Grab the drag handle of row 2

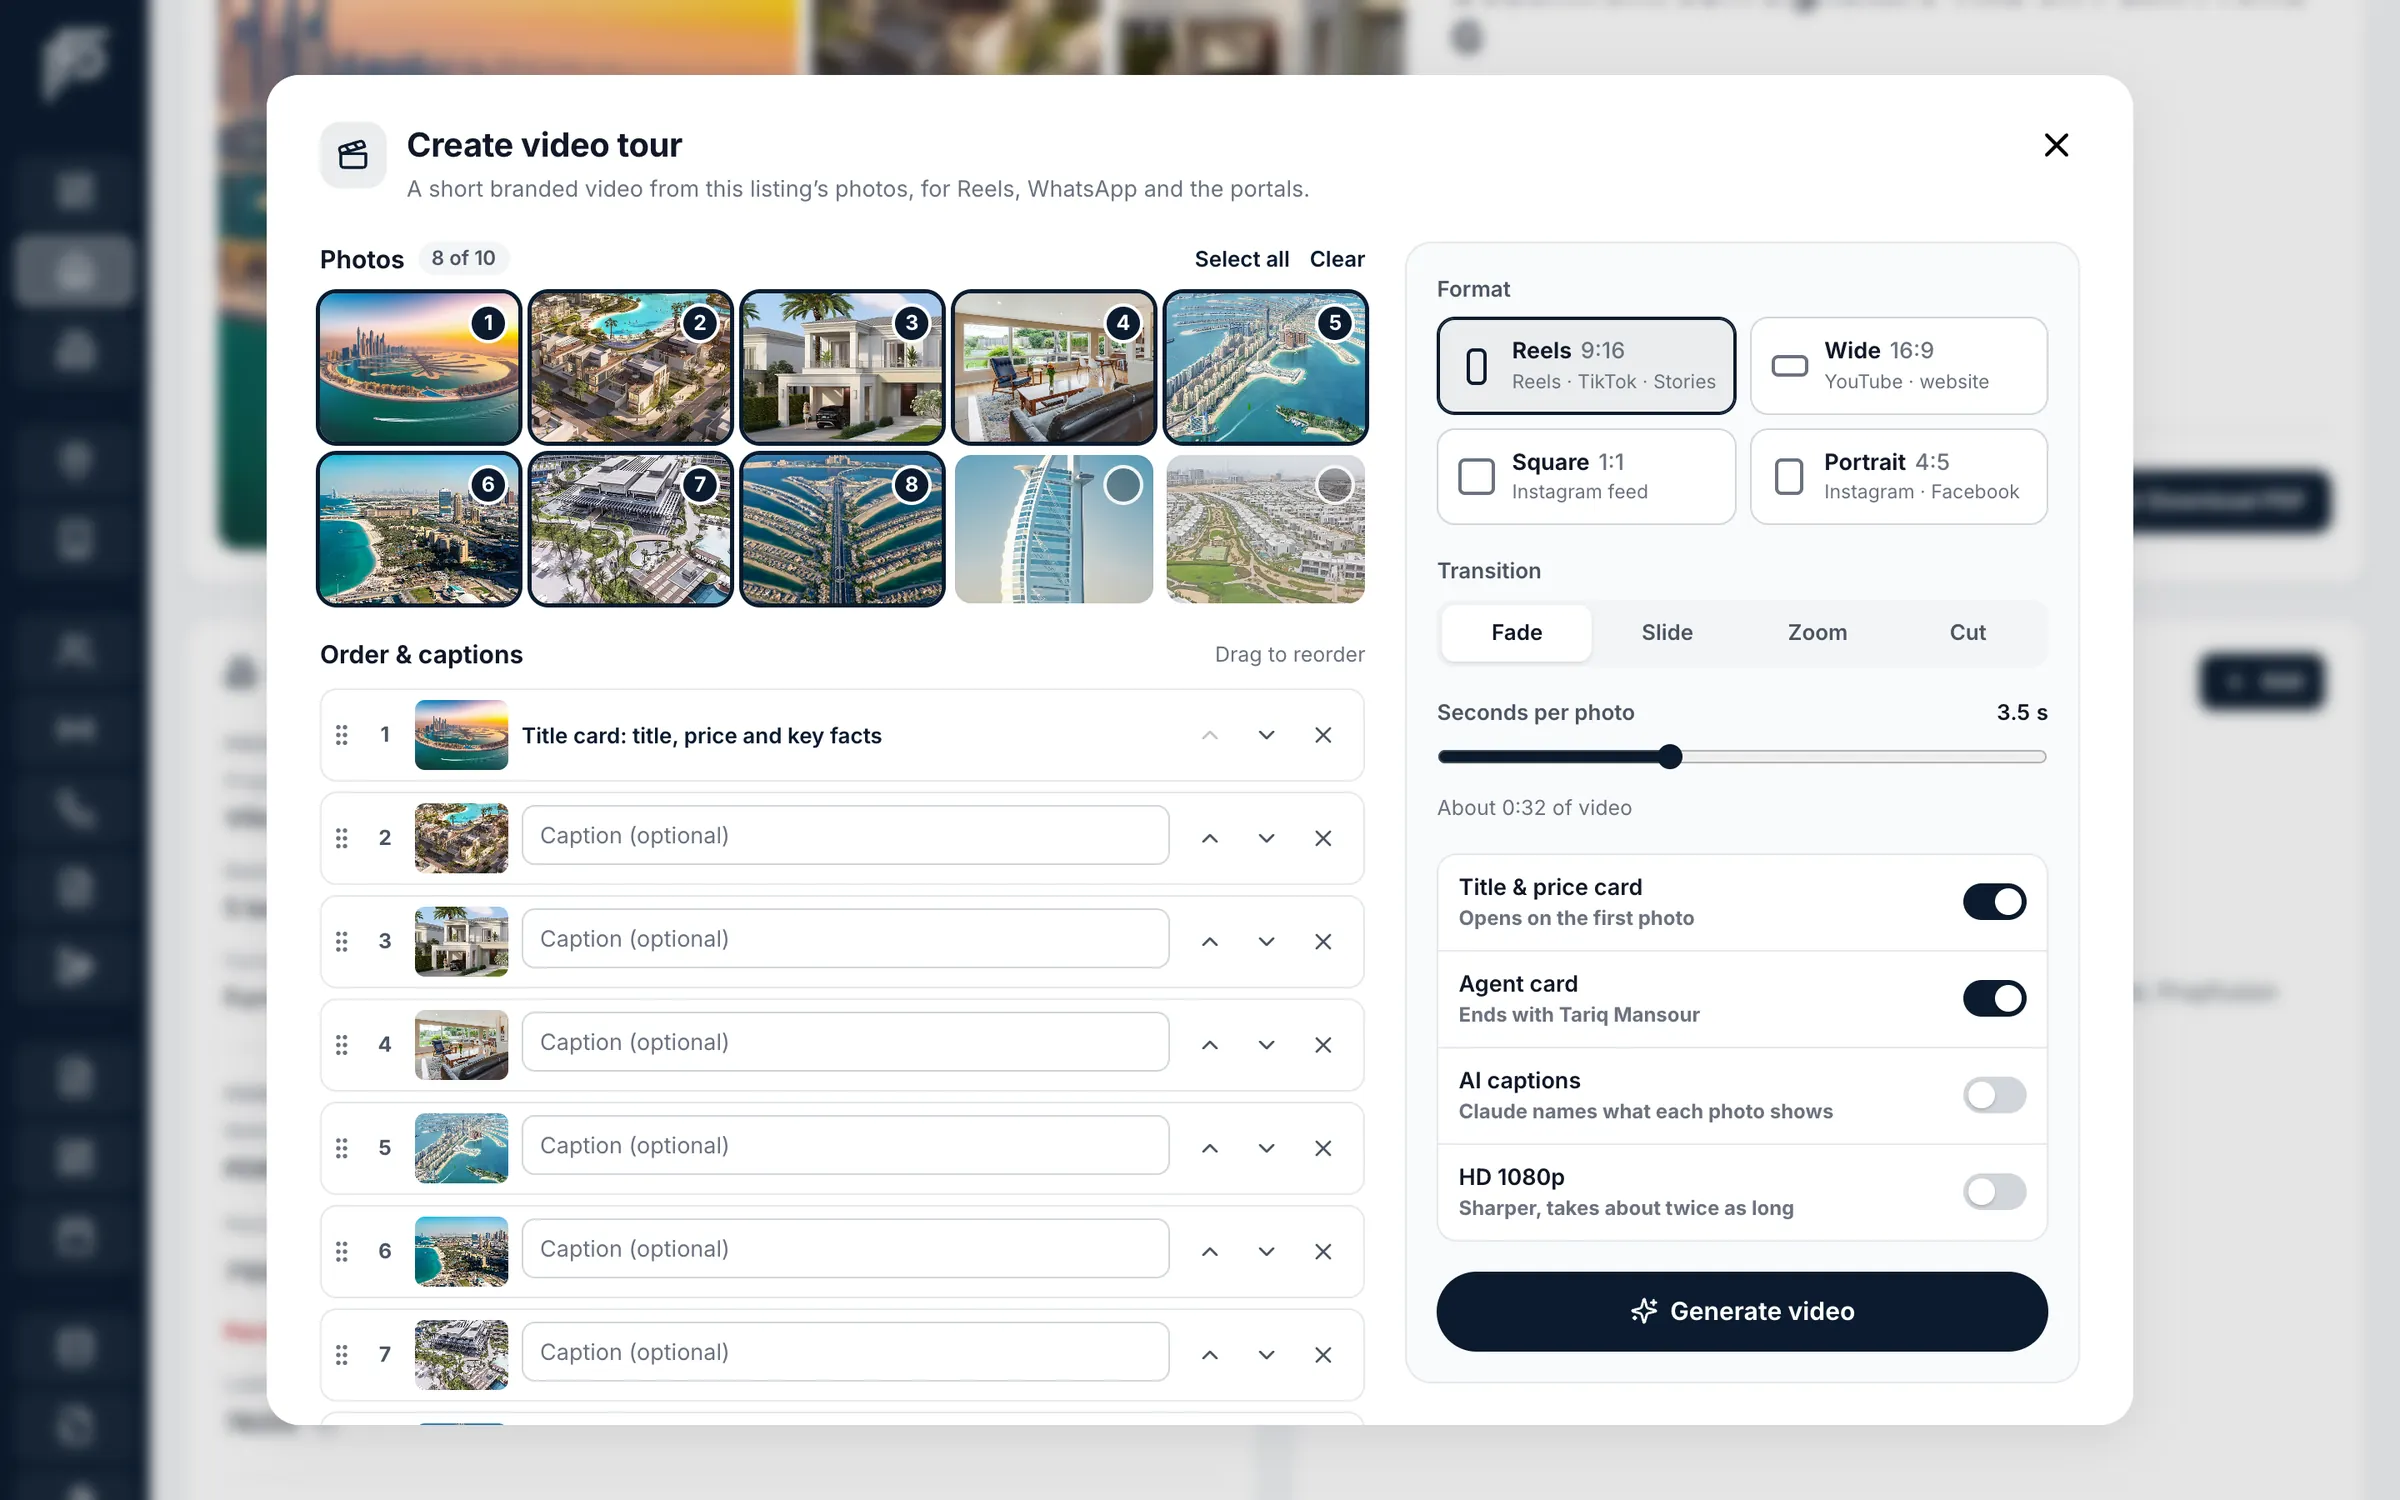point(342,838)
